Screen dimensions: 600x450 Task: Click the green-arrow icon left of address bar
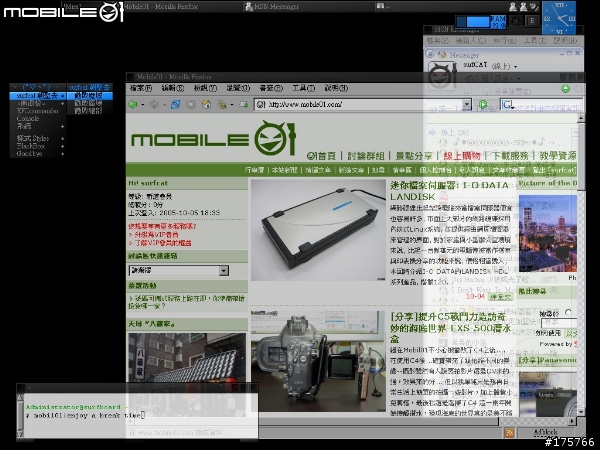[243, 104]
